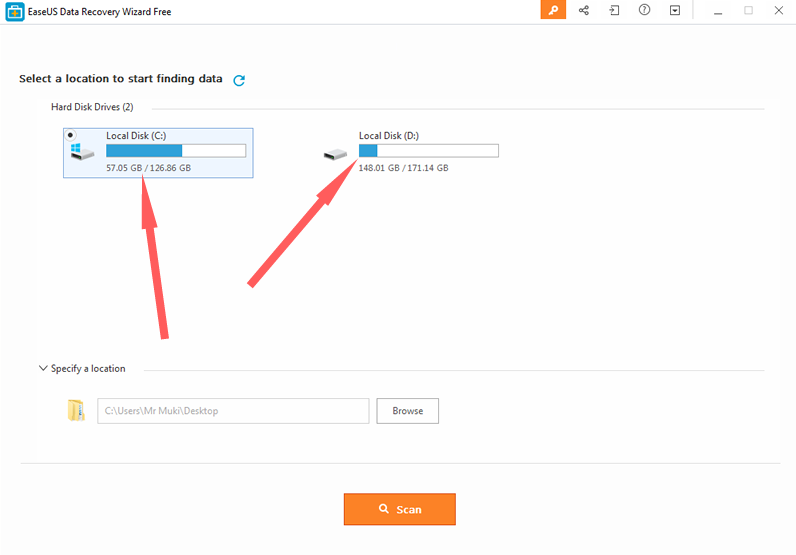Select the Local Disk (C:) label
Image resolution: width=796 pixels, height=555 pixels.
[136, 136]
